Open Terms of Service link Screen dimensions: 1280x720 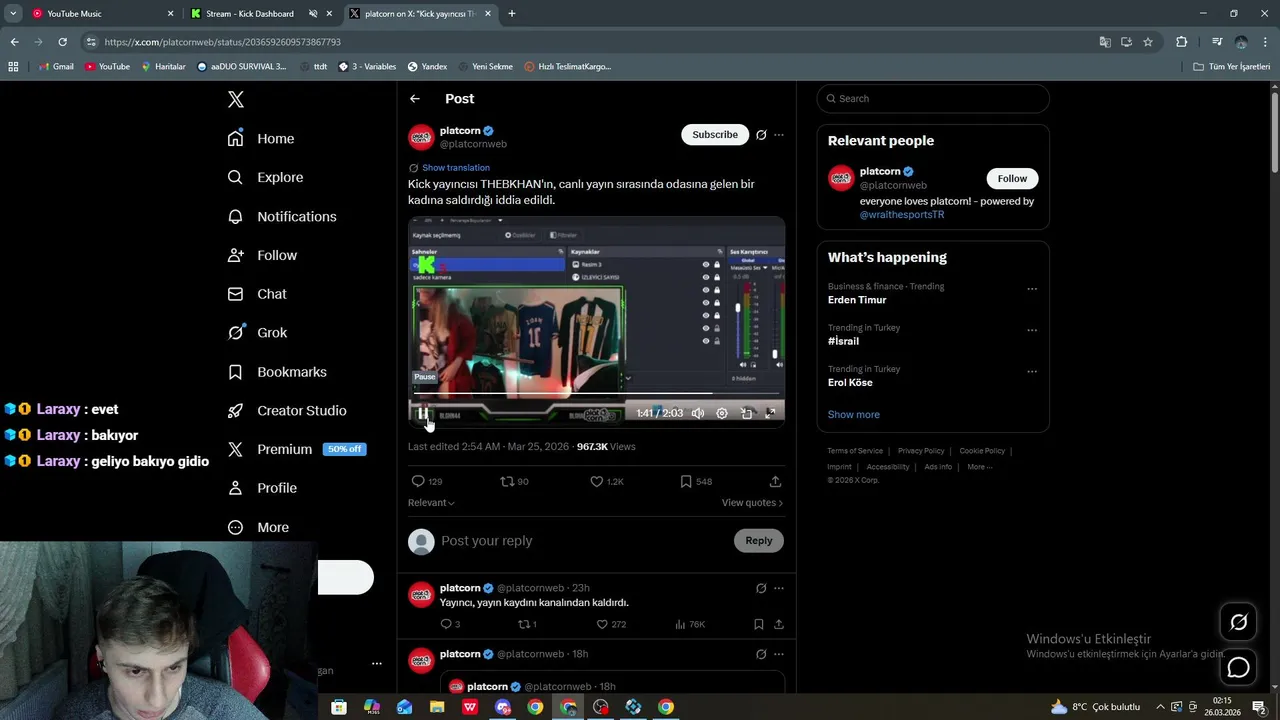855,451
